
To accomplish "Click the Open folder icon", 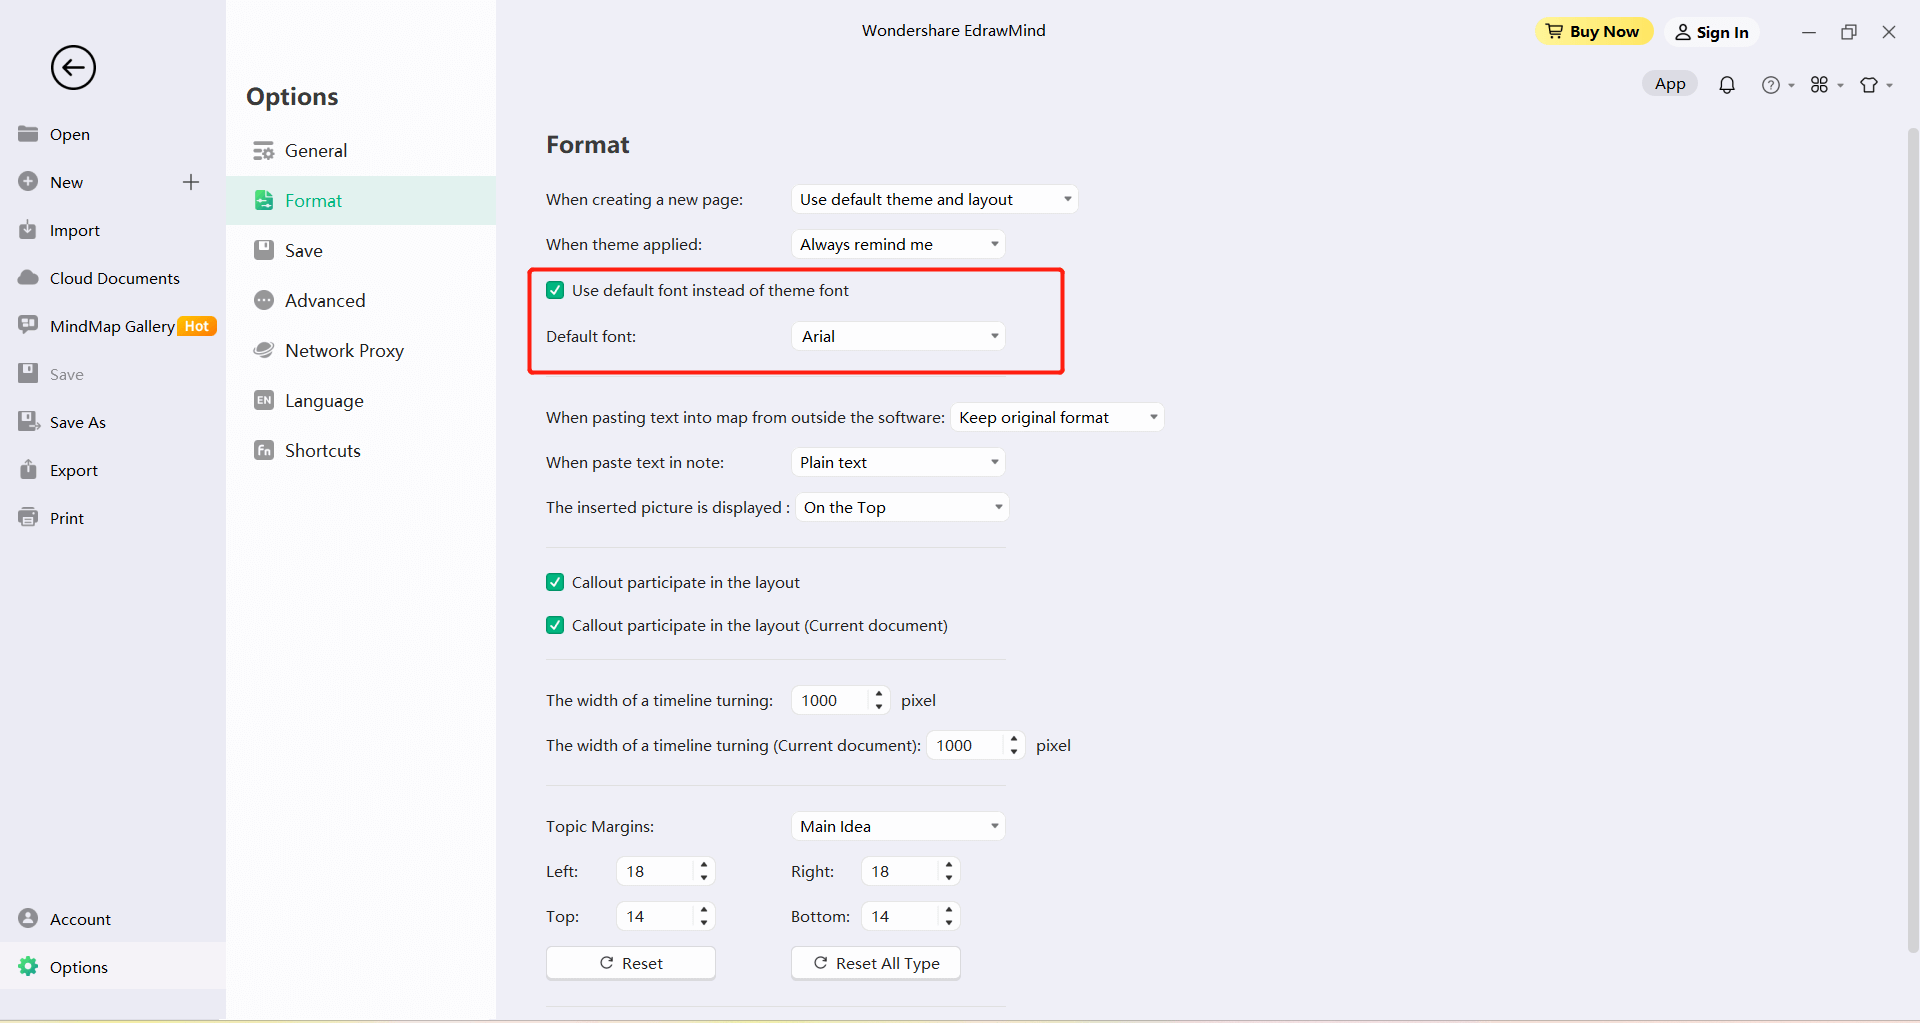I will [28, 134].
